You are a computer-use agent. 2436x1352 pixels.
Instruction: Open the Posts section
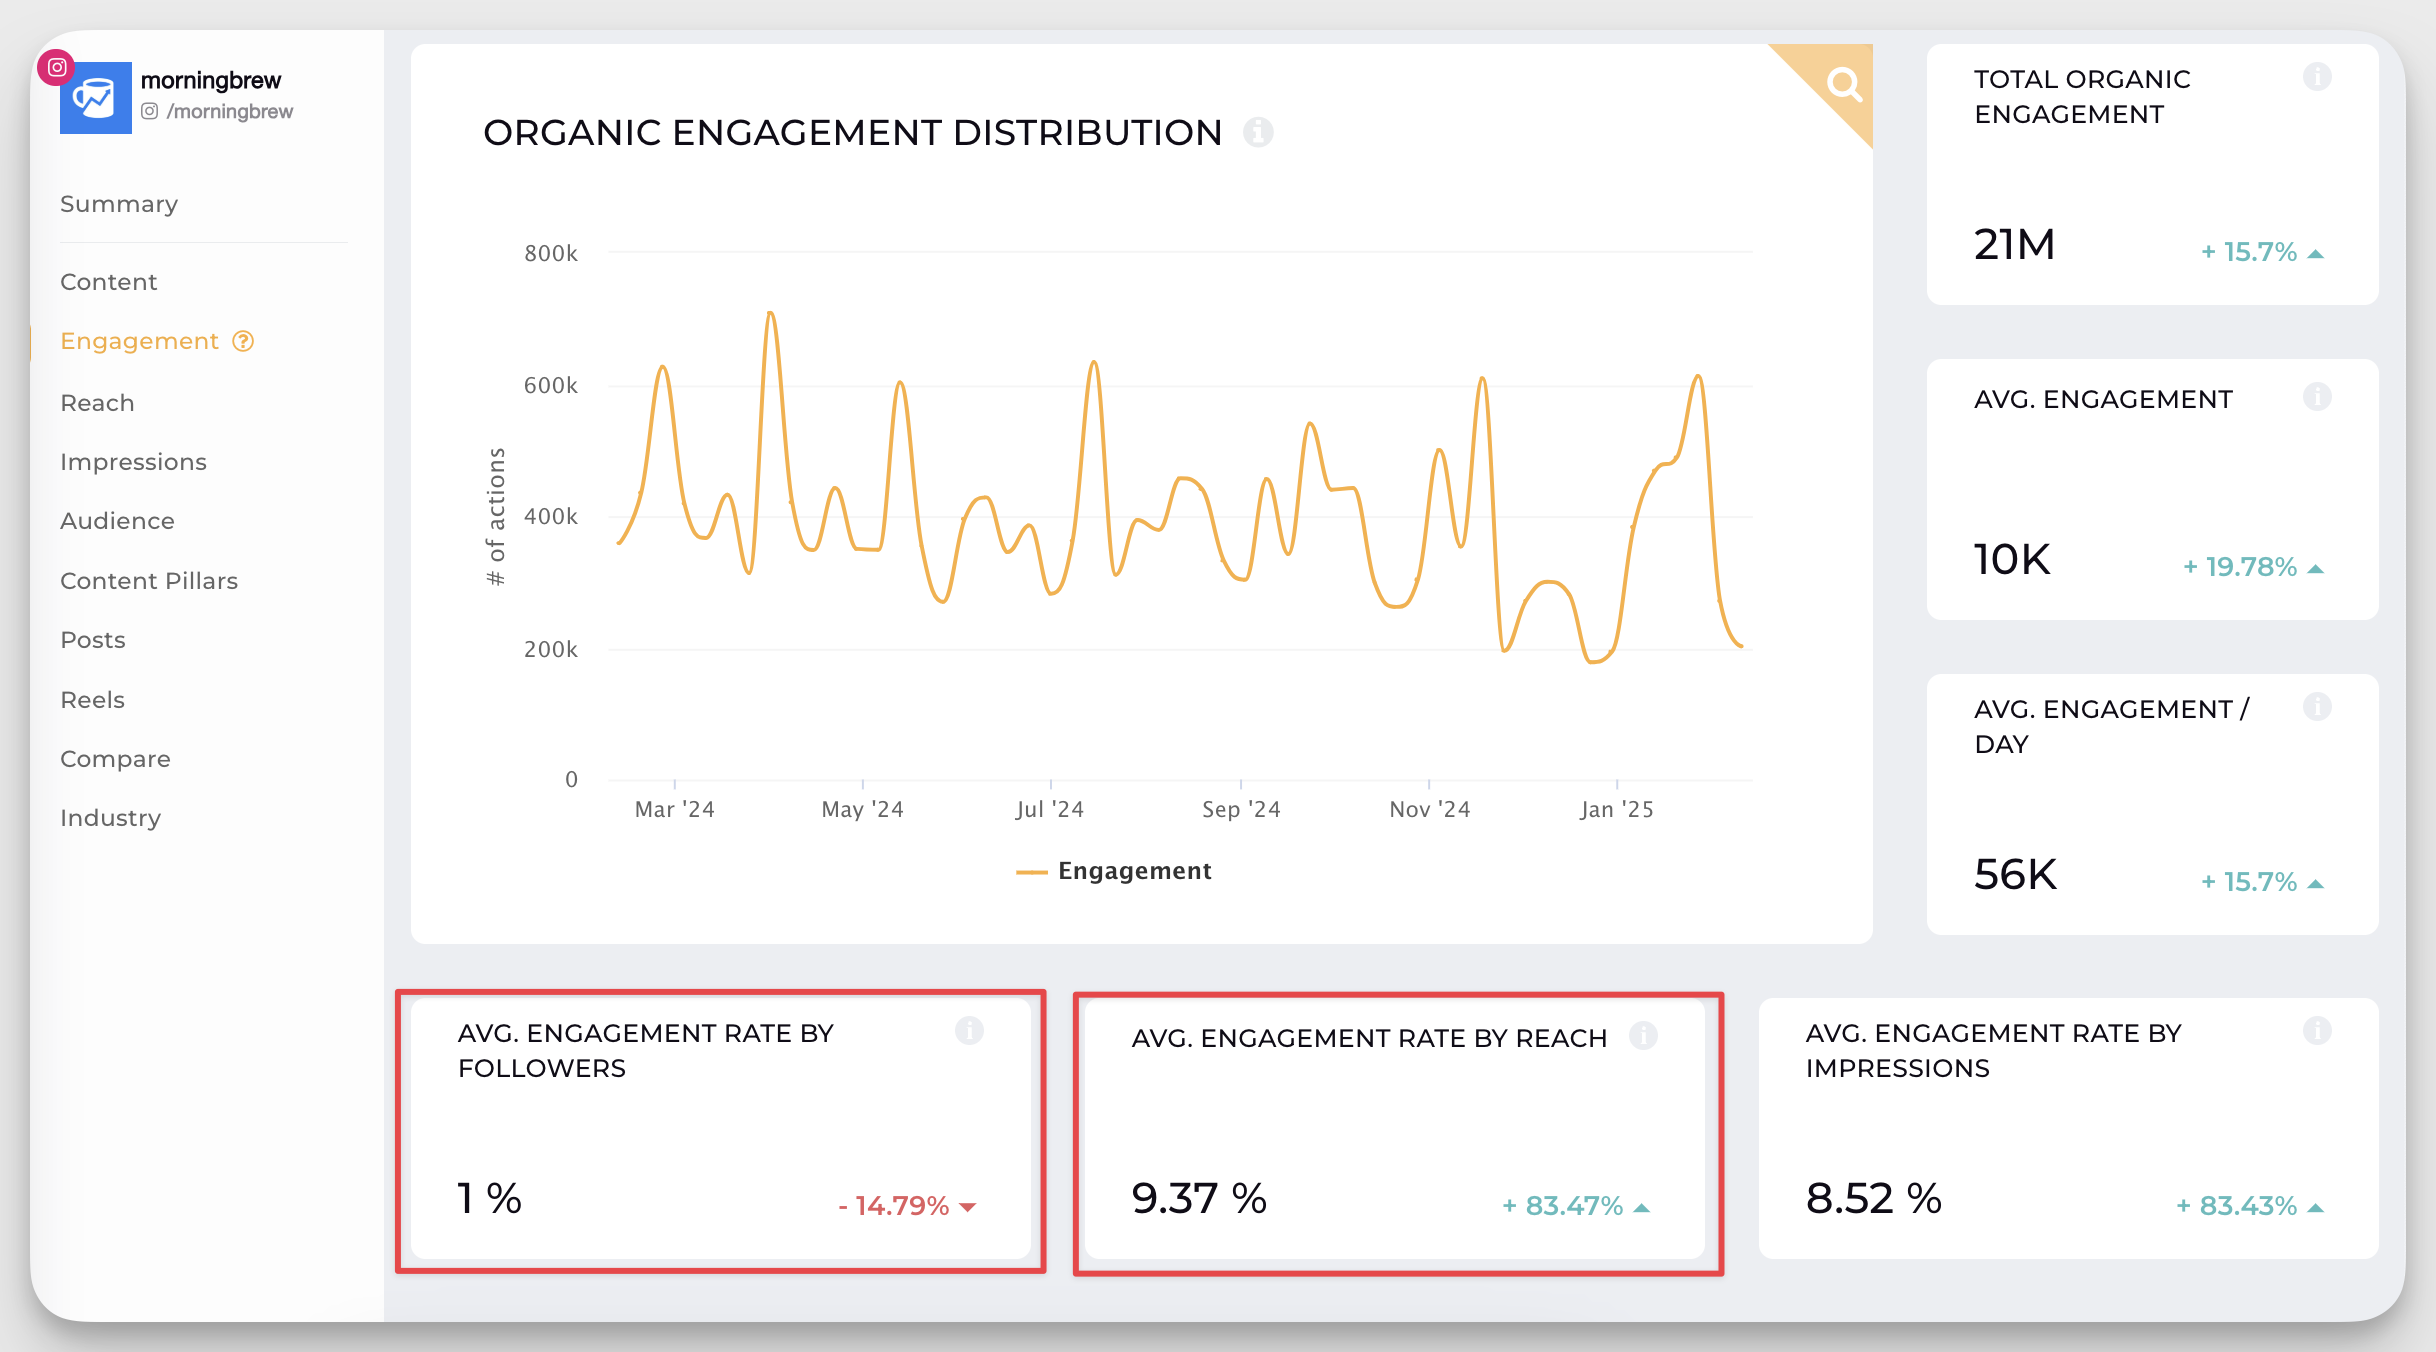coord(93,640)
